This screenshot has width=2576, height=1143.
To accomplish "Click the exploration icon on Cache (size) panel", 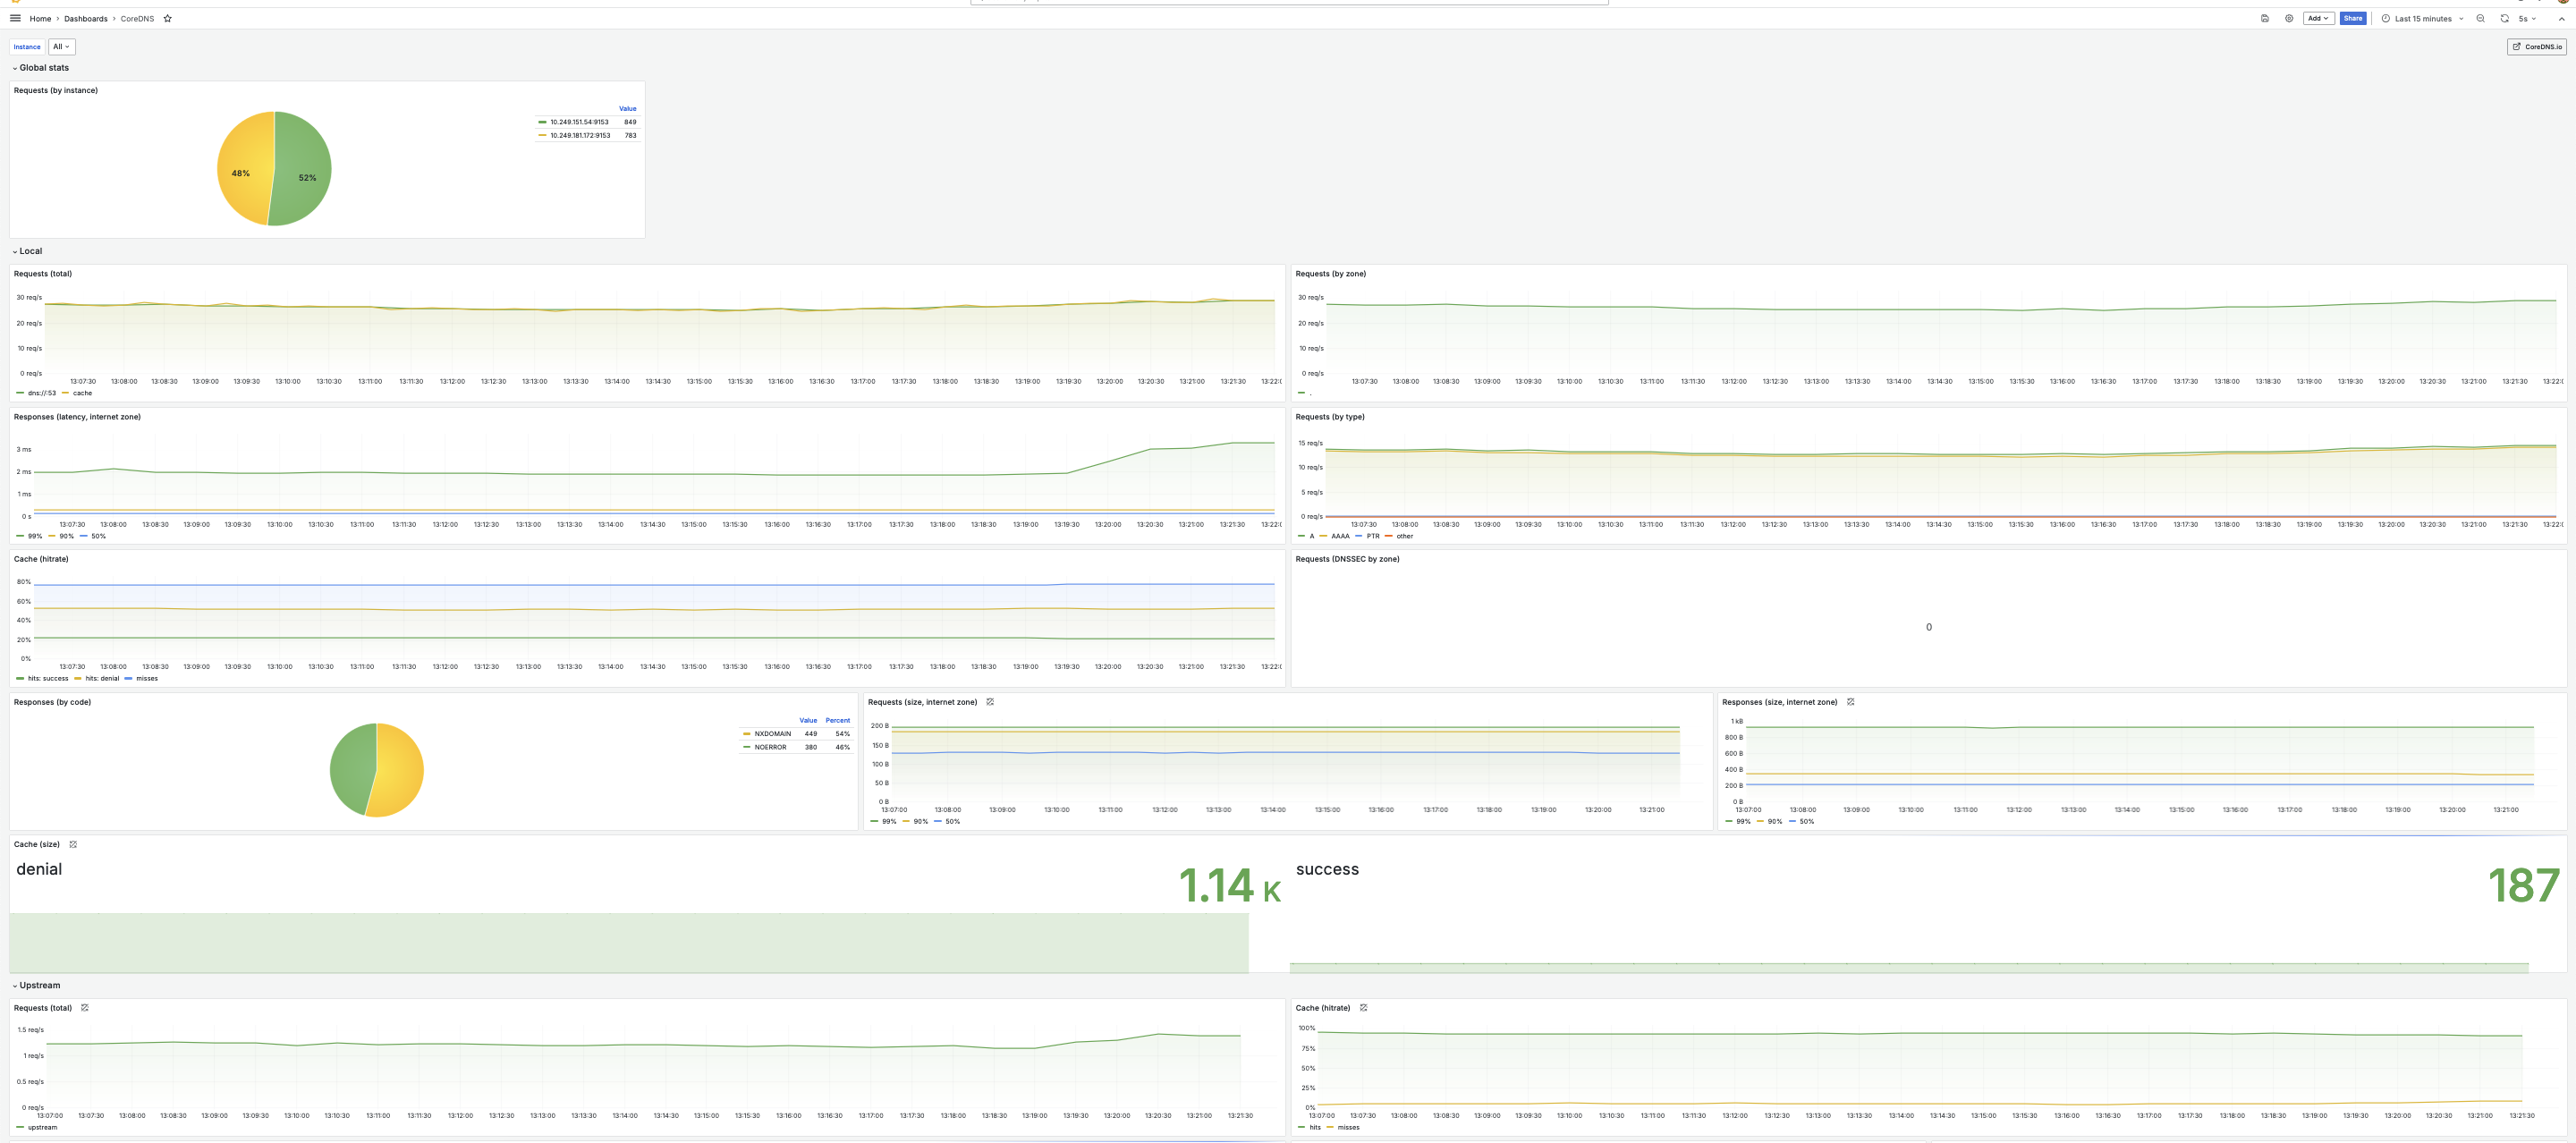I will point(74,844).
